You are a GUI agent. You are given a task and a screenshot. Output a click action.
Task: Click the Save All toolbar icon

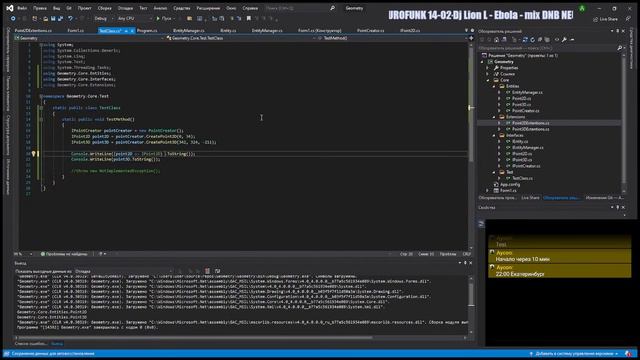[60, 19]
